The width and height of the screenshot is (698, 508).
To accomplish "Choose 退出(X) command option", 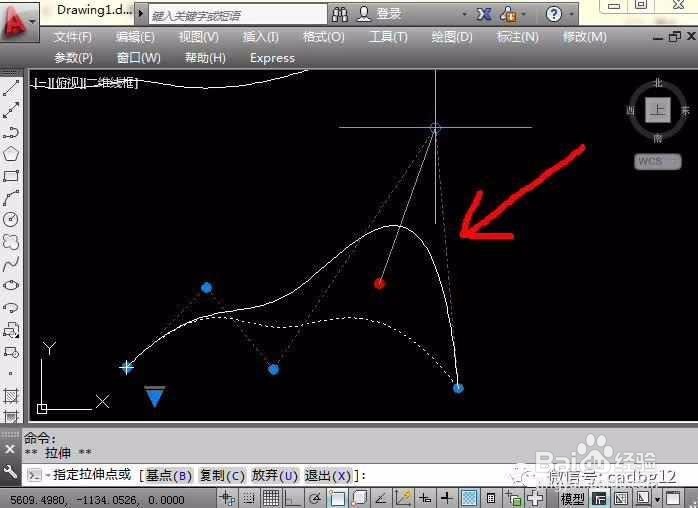I will click(x=329, y=475).
